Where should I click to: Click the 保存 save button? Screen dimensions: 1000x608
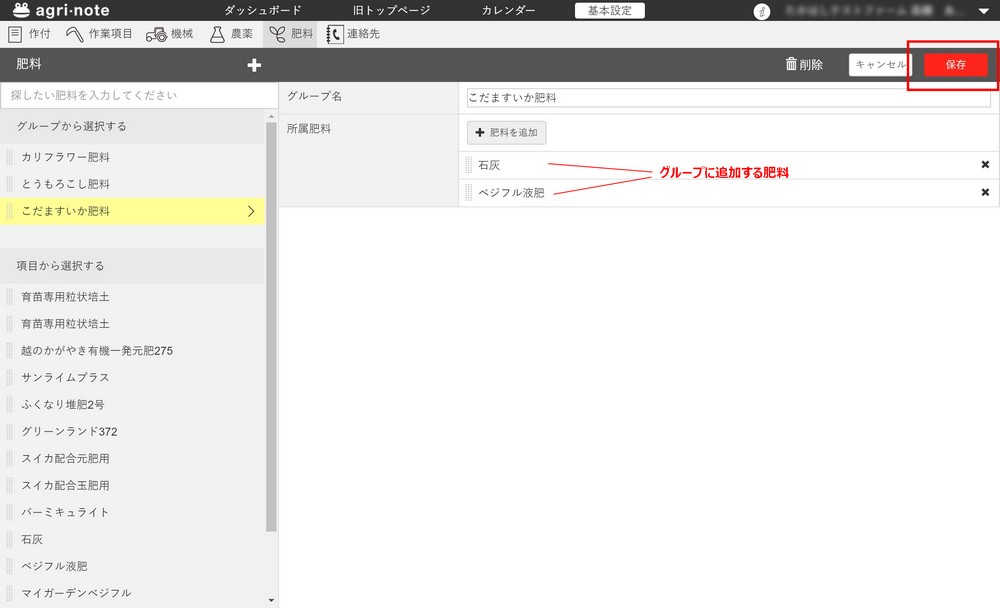tap(955, 64)
